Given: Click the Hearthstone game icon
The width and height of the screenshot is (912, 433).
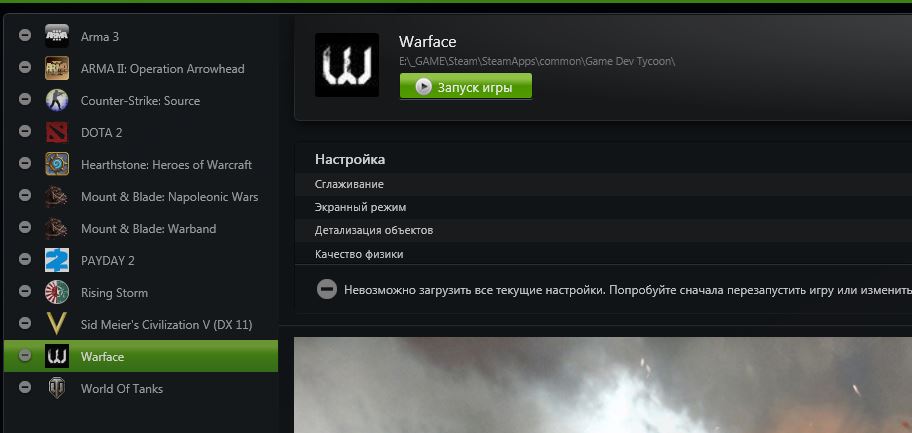Looking at the screenshot, I should click(x=57, y=164).
